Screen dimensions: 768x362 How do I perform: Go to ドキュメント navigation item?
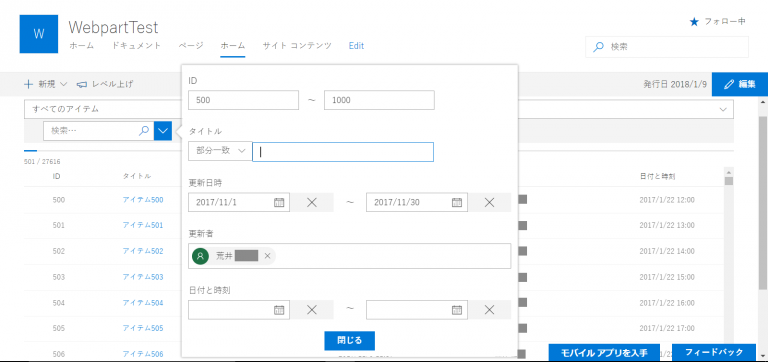coord(136,46)
